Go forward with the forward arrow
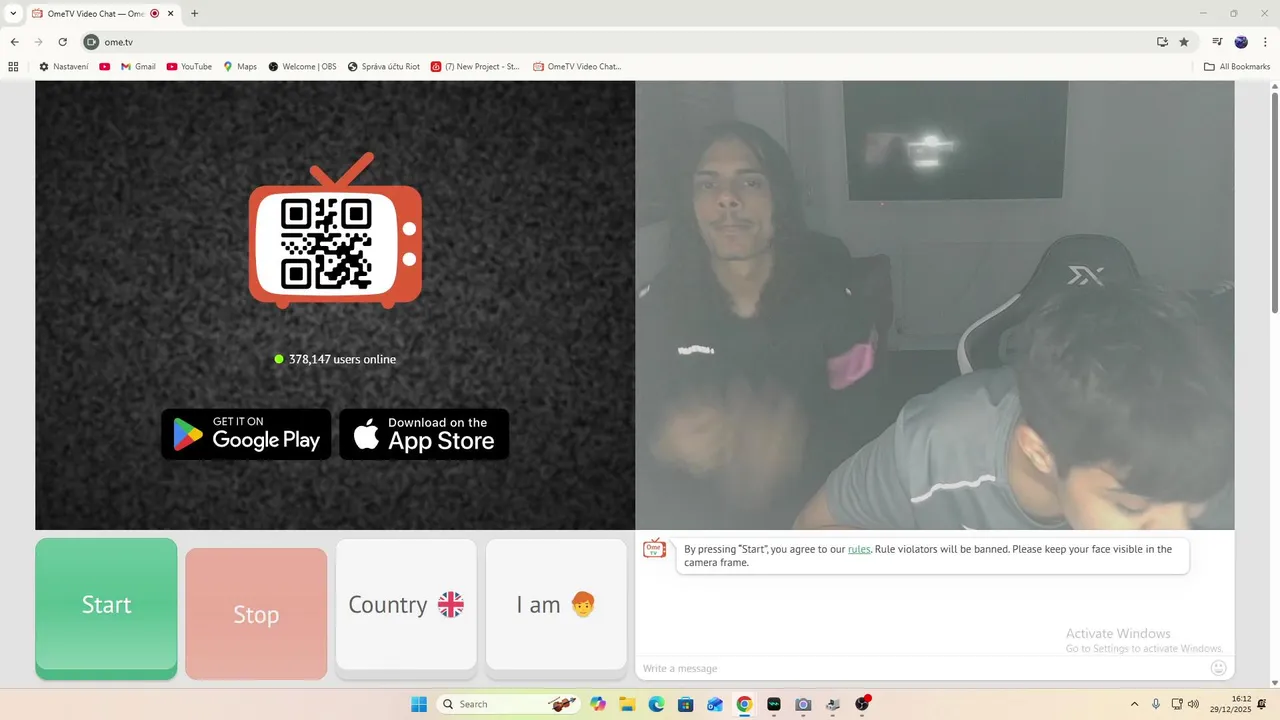Viewport: 1280px width, 720px height. point(38,42)
